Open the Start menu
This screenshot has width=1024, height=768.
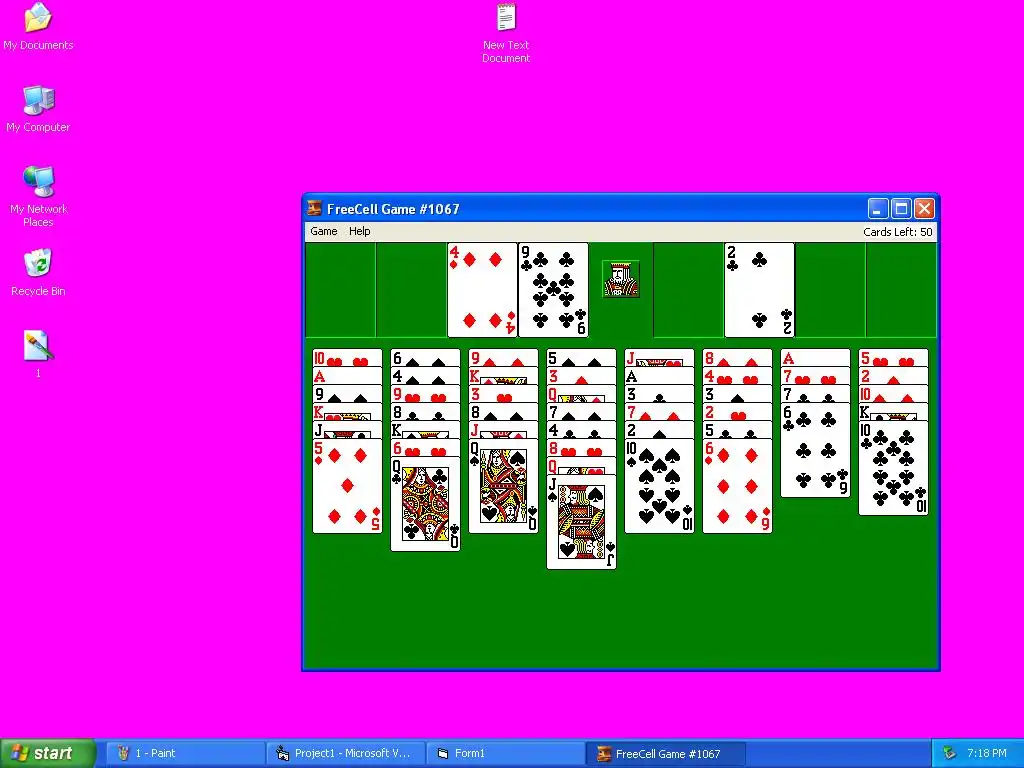tap(48, 753)
